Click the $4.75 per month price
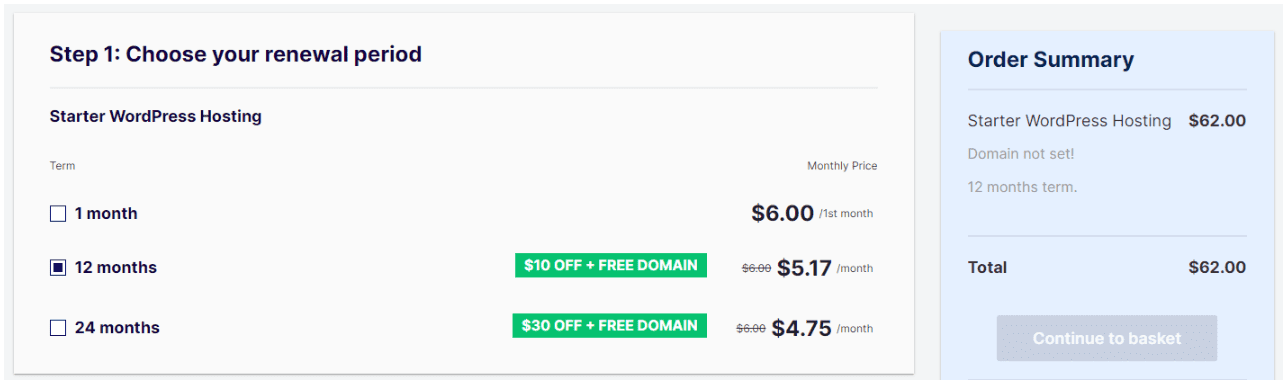The width and height of the screenshot is (1284, 385). click(x=802, y=328)
